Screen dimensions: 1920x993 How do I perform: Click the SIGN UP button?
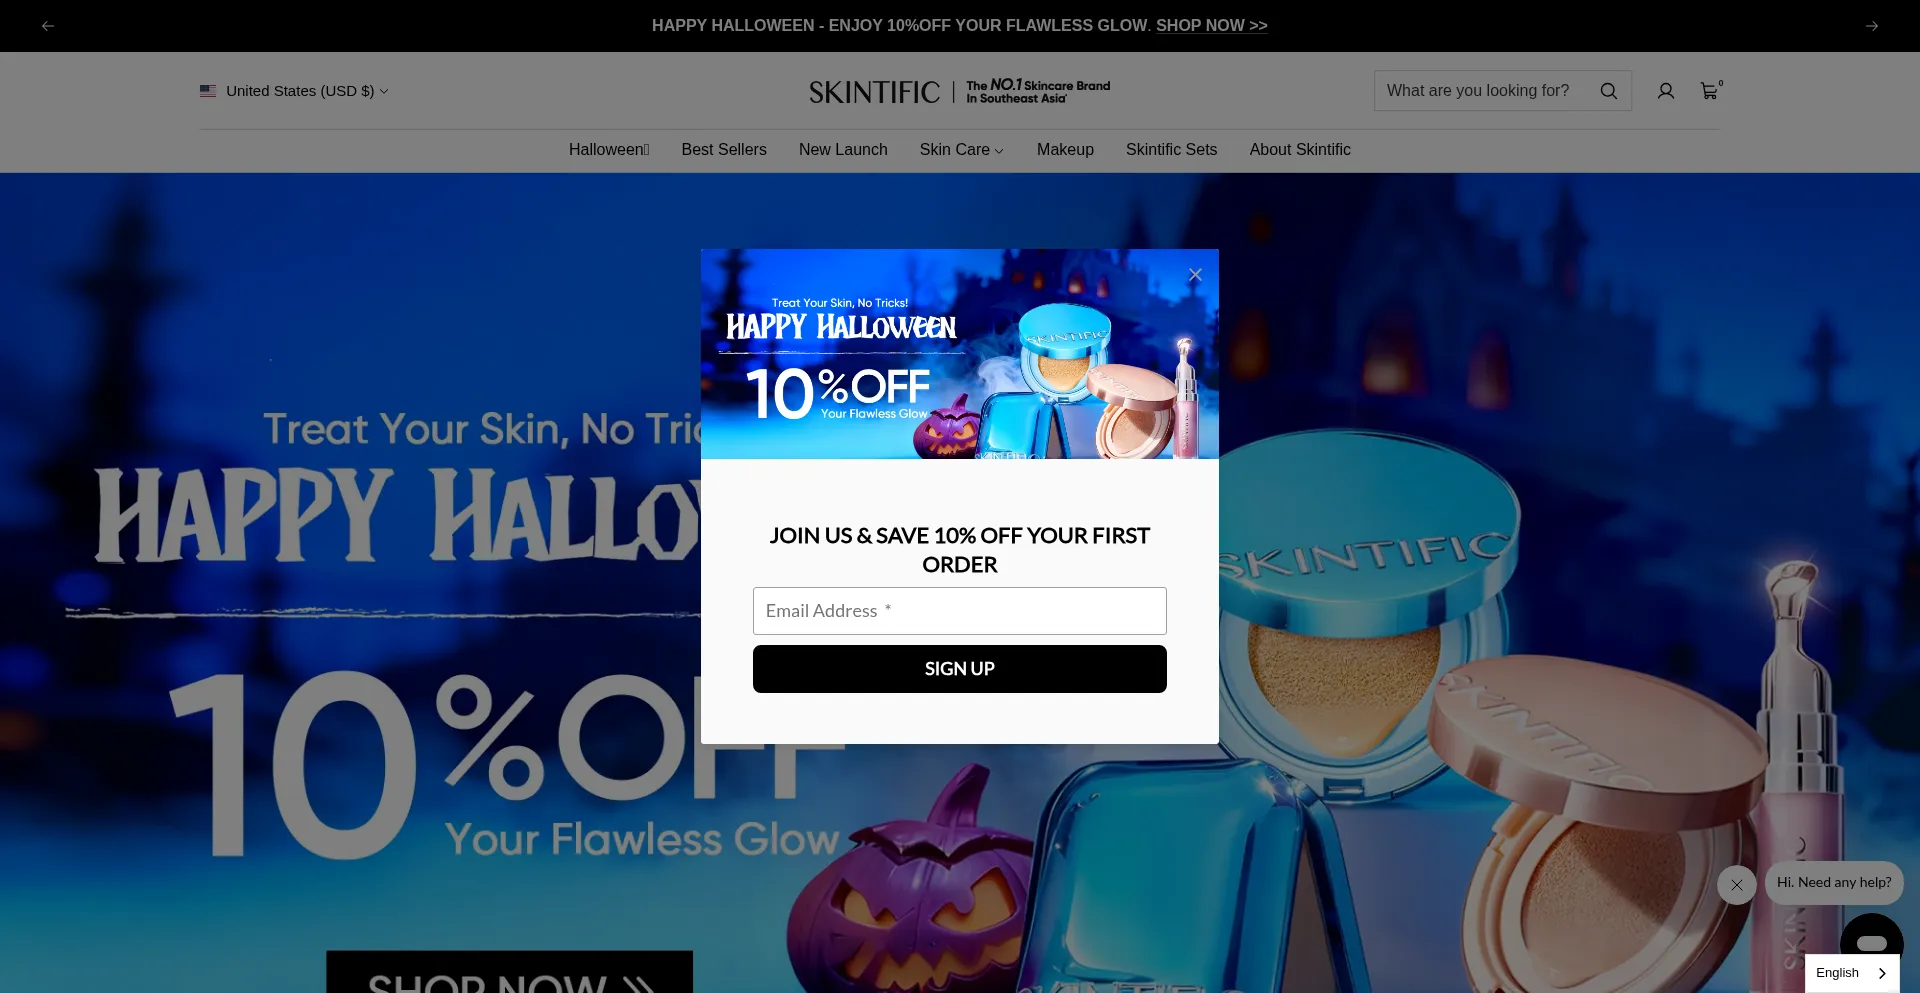click(959, 669)
